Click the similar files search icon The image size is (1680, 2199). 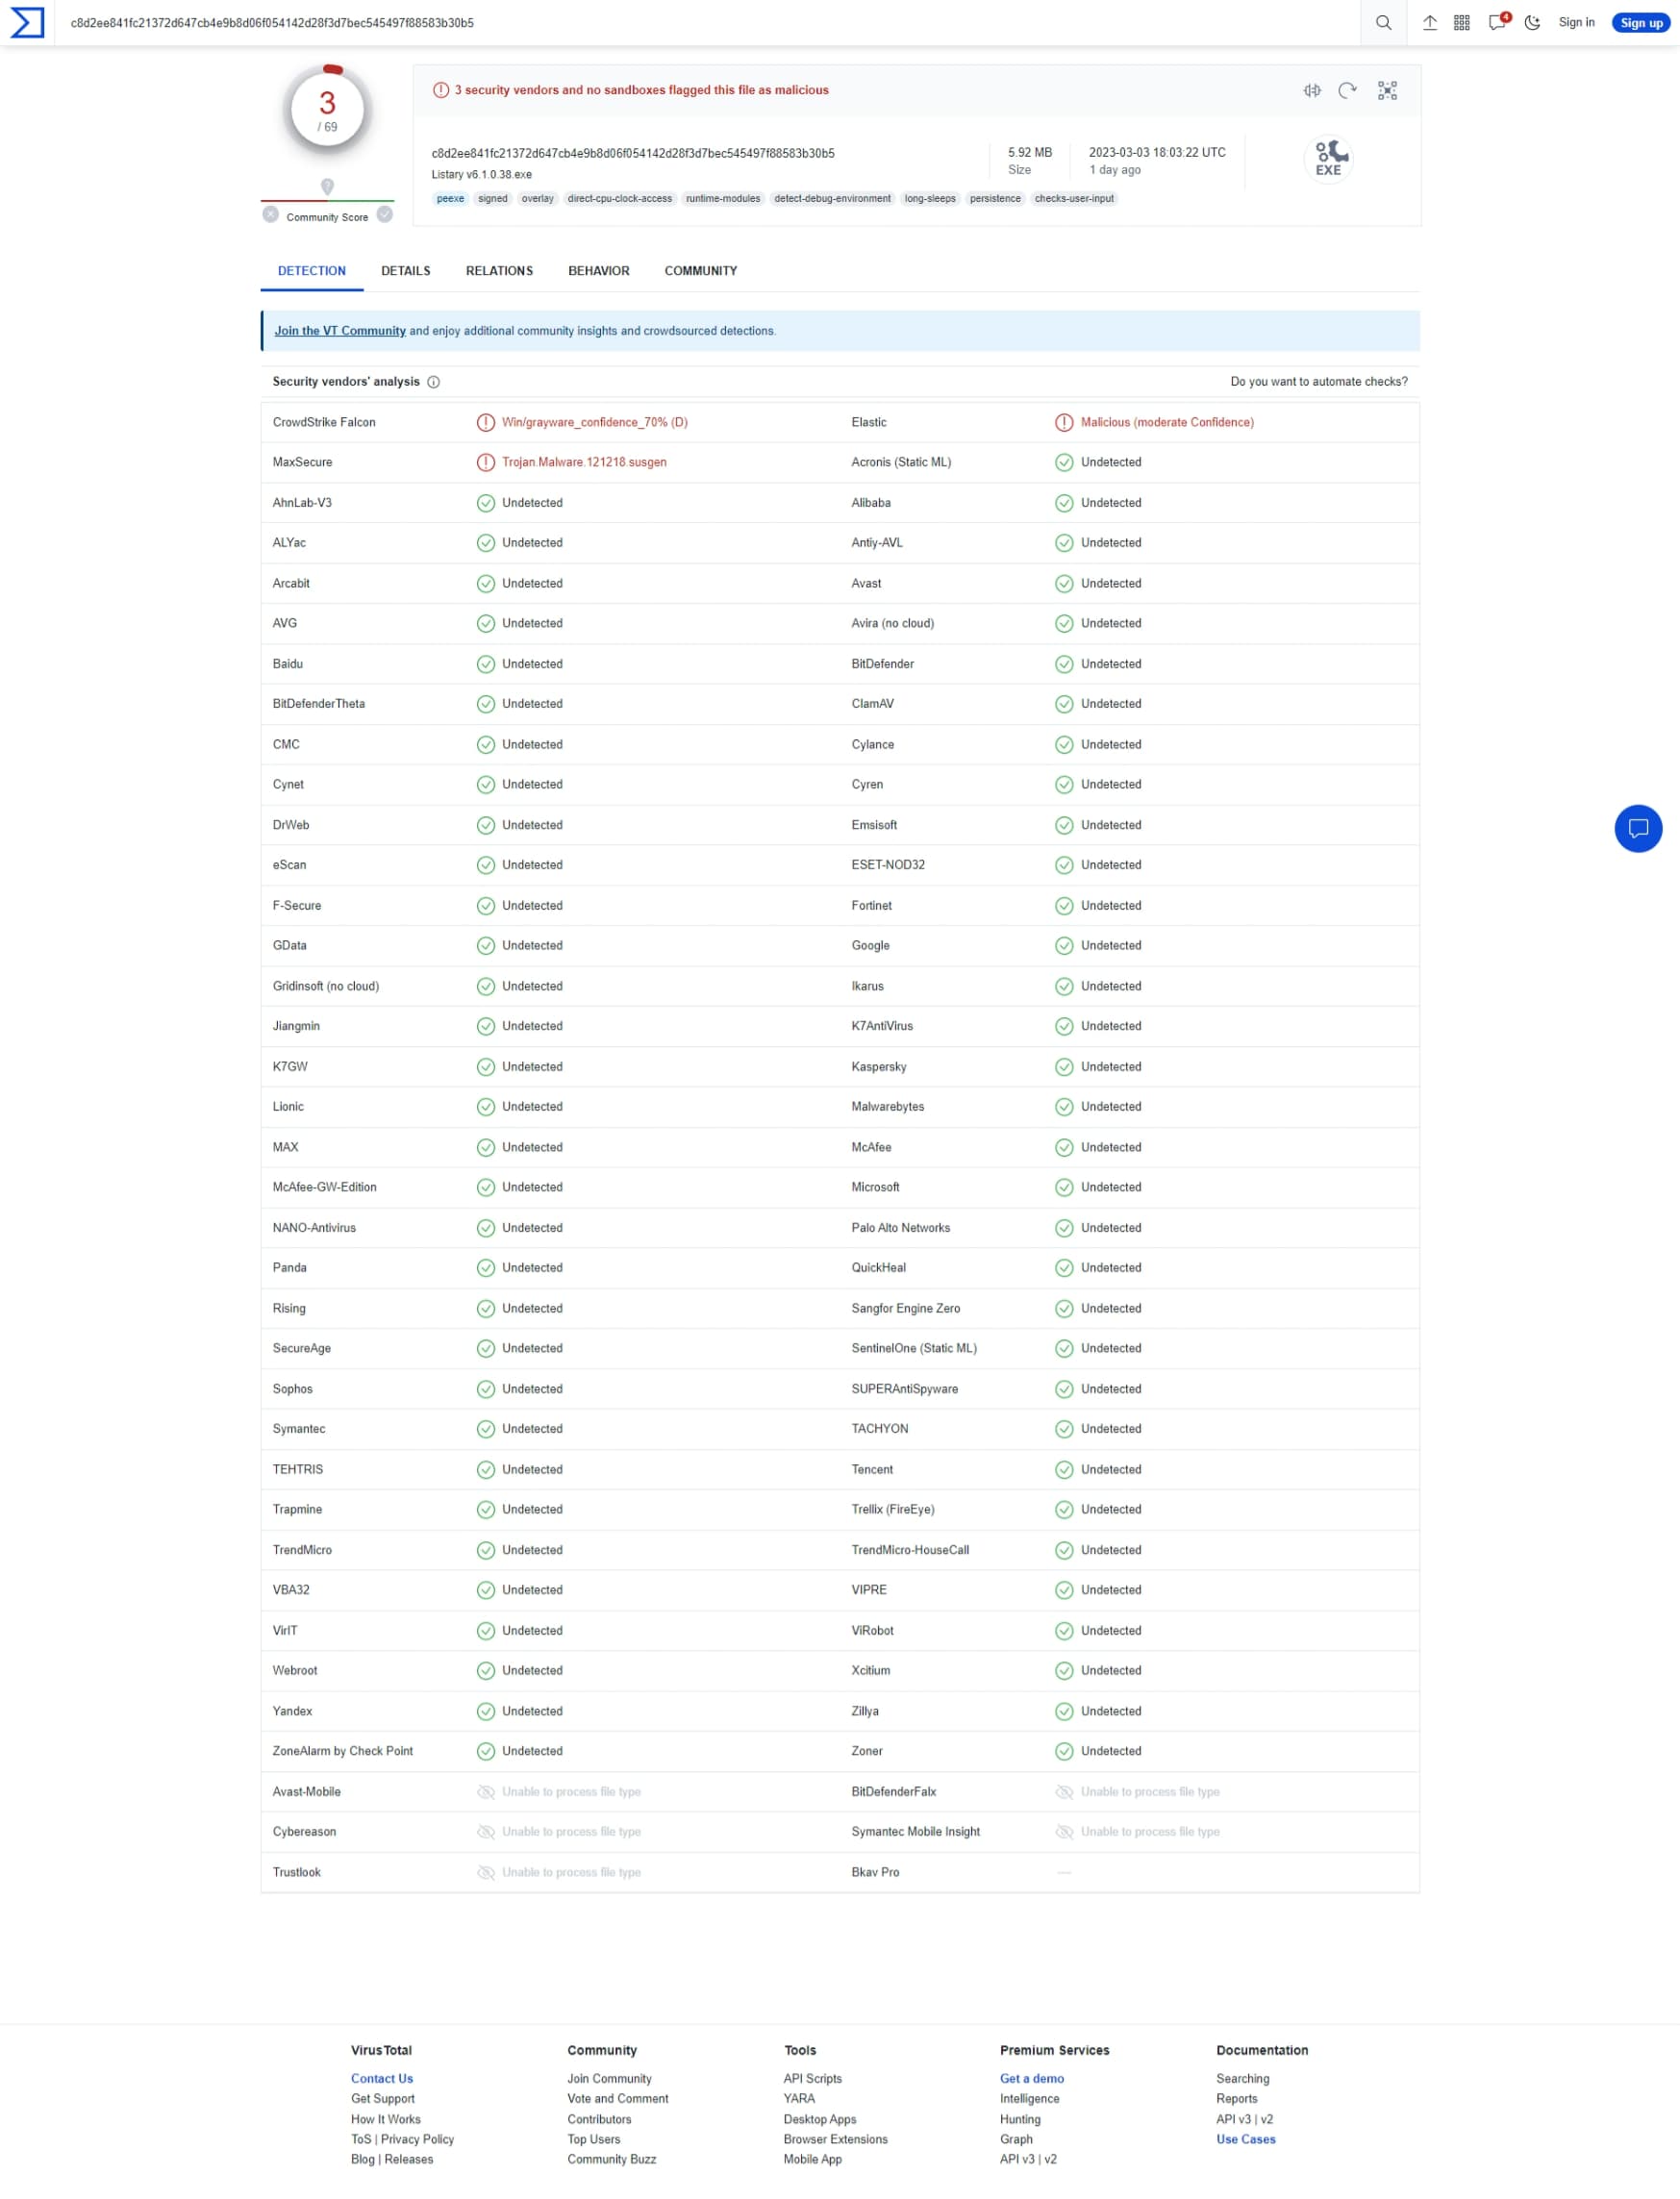1312,91
